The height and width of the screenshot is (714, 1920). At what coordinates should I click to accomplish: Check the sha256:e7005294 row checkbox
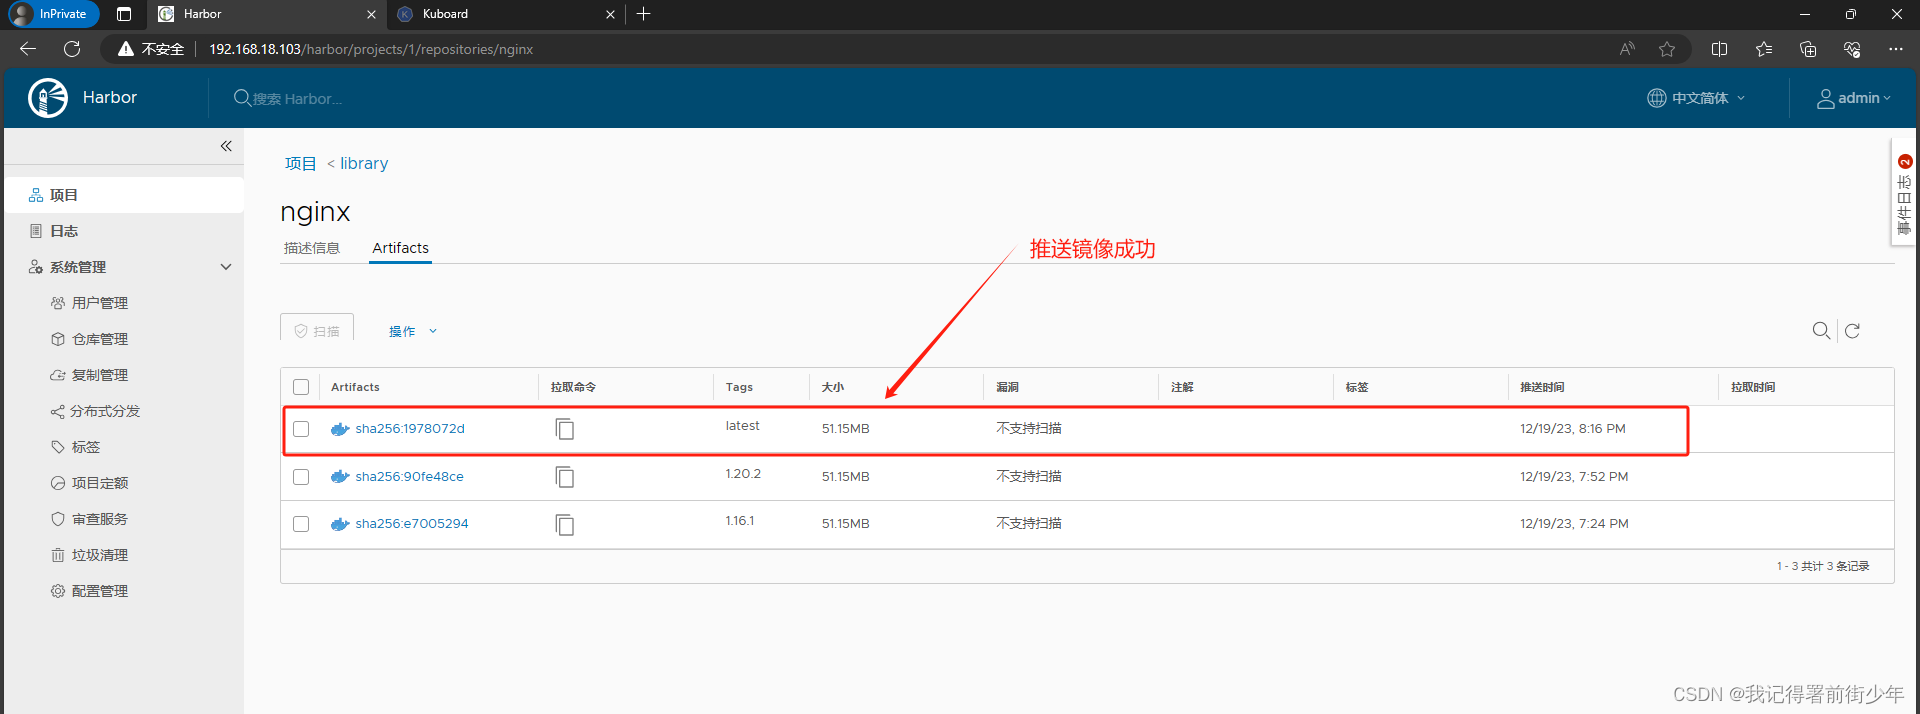pyautogui.click(x=301, y=524)
